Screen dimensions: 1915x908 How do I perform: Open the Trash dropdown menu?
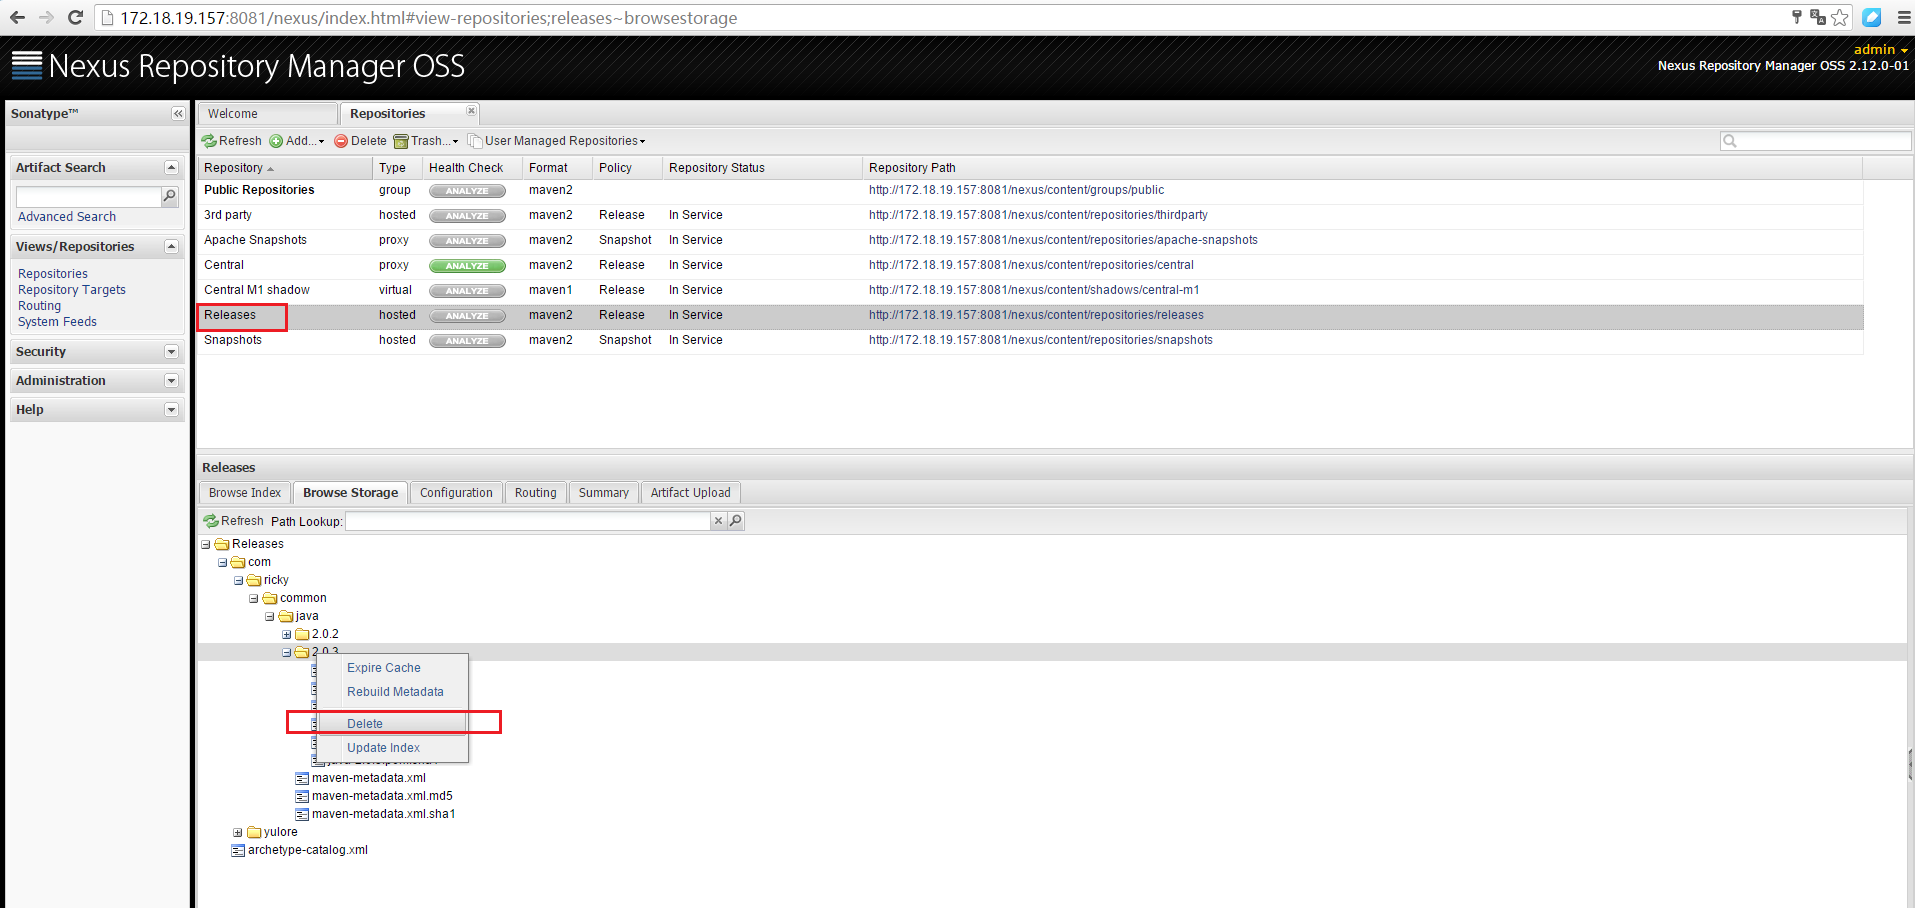tap(426, 141)
